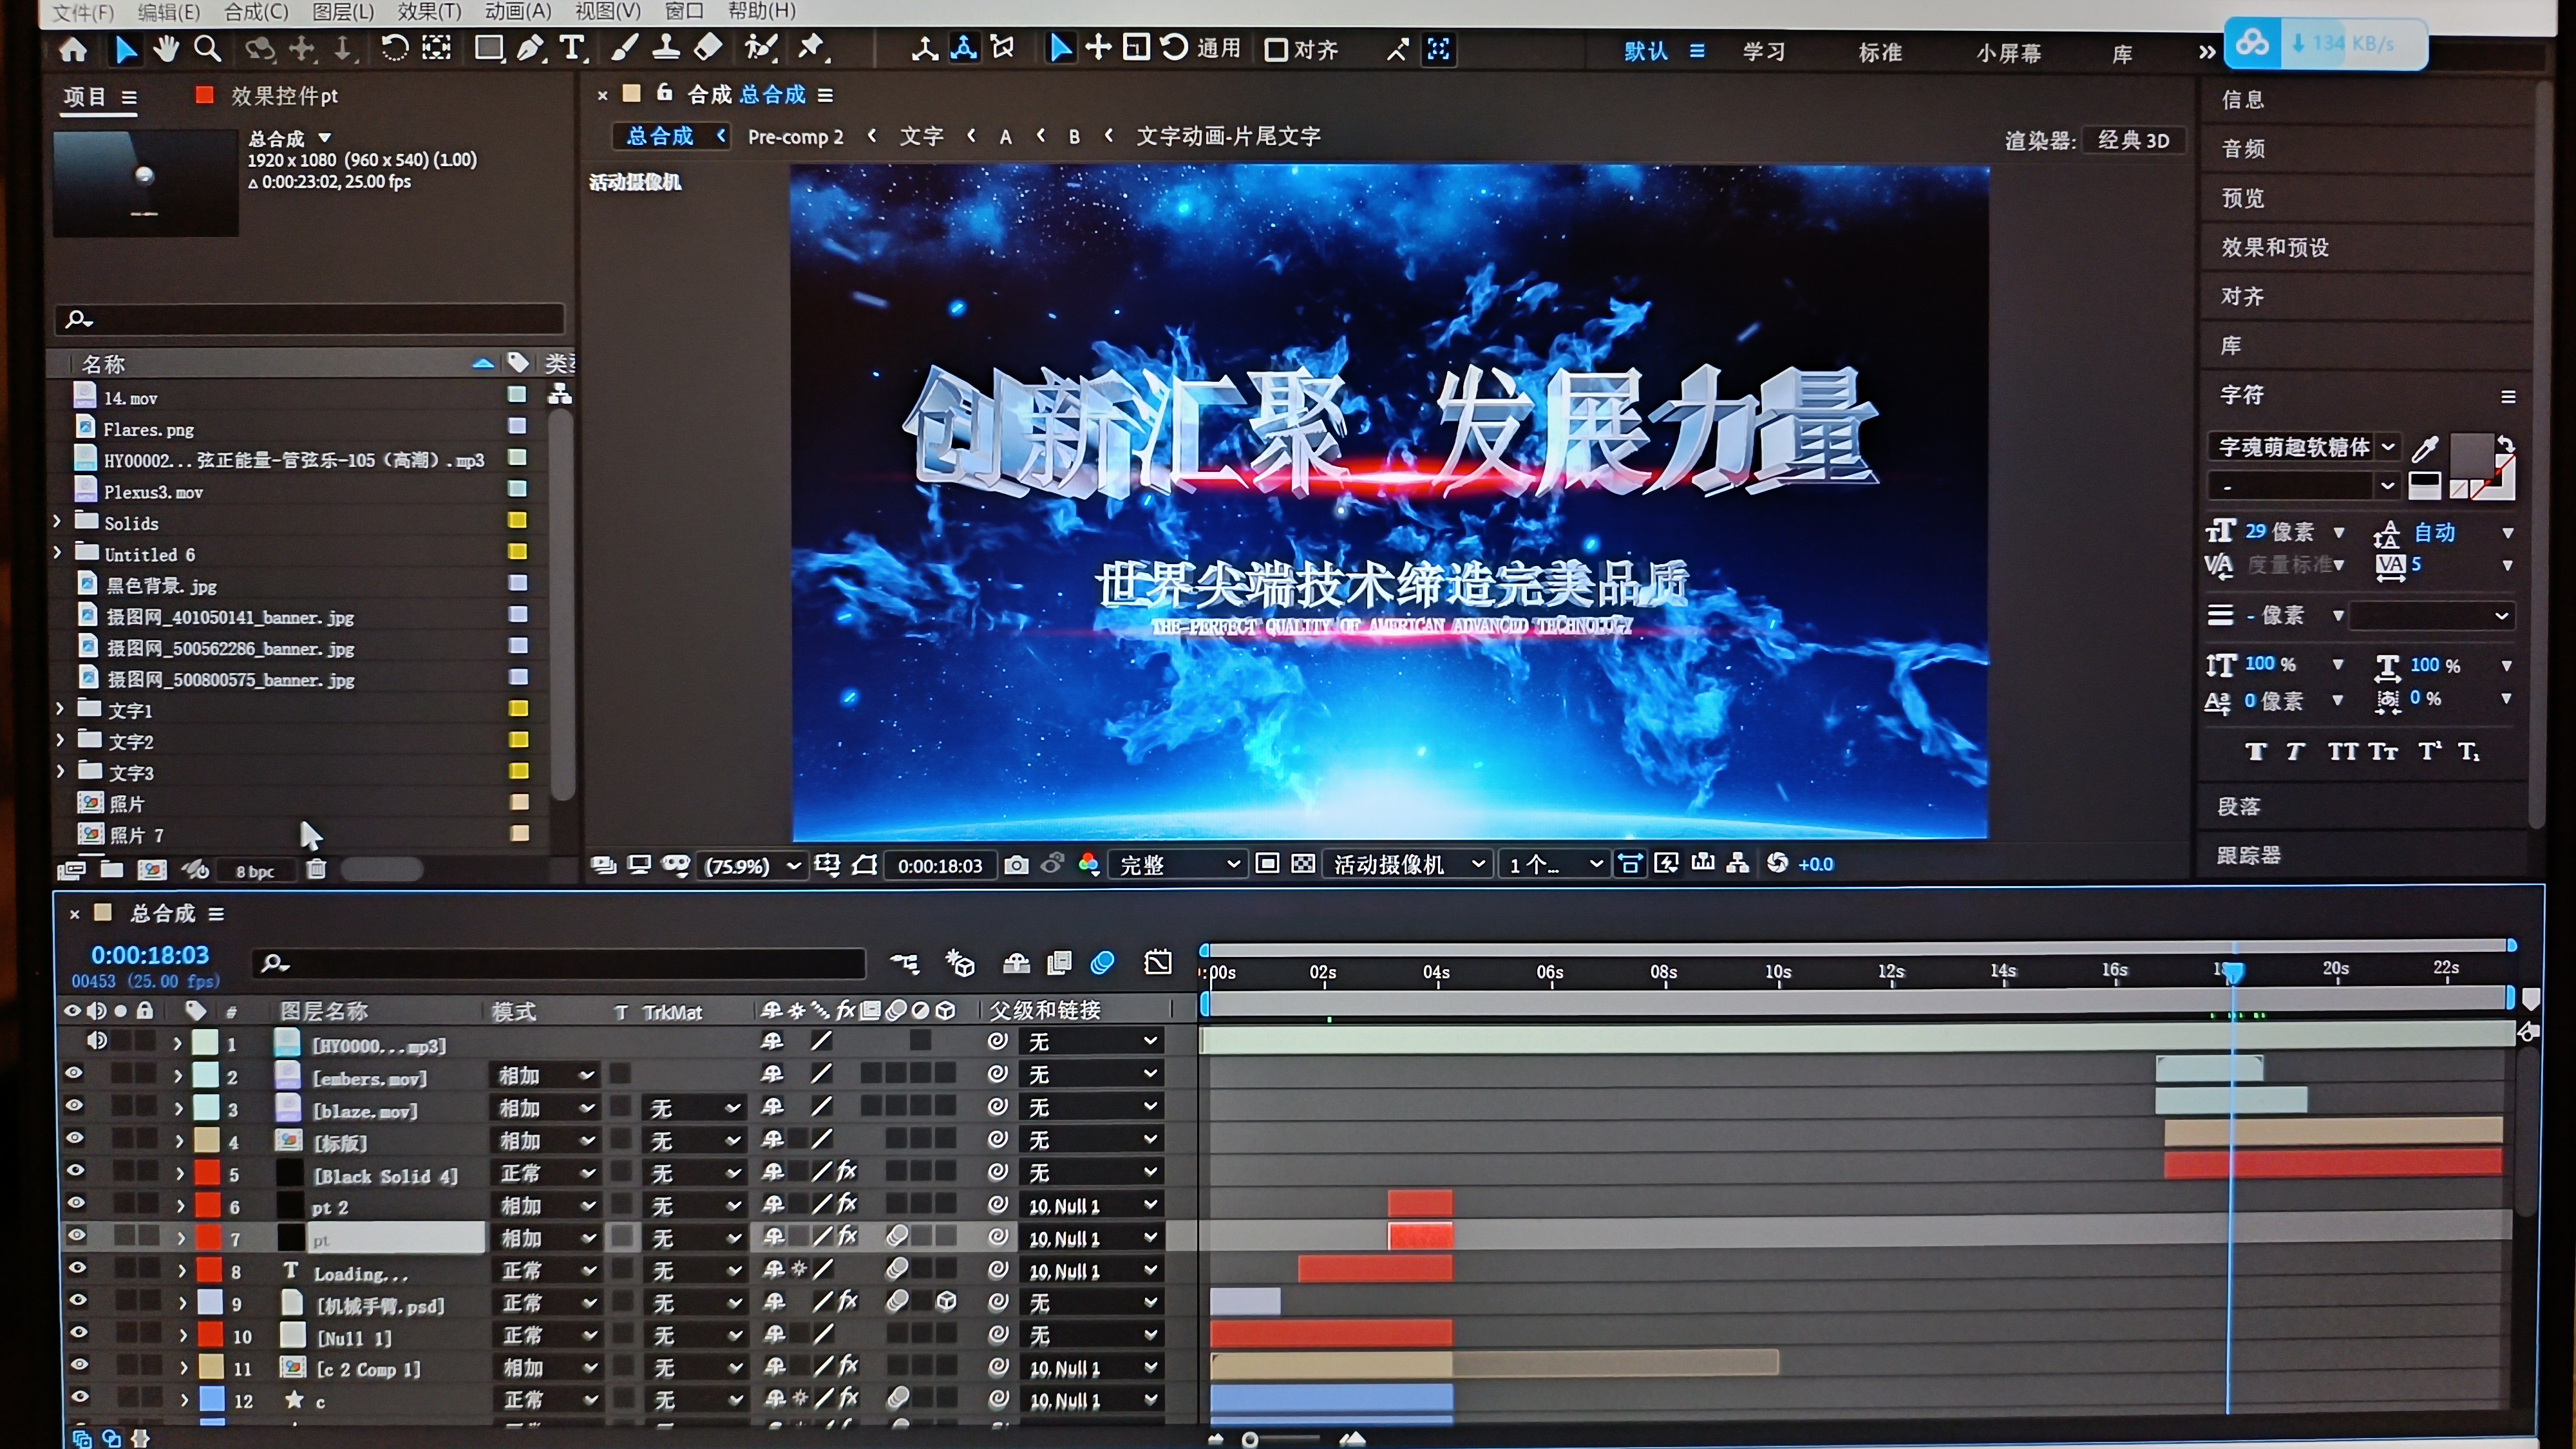This screenshot has width=2576, height=1449.
Task: Switch to the 效果控件pt tab
Action: tap(284, 96)
